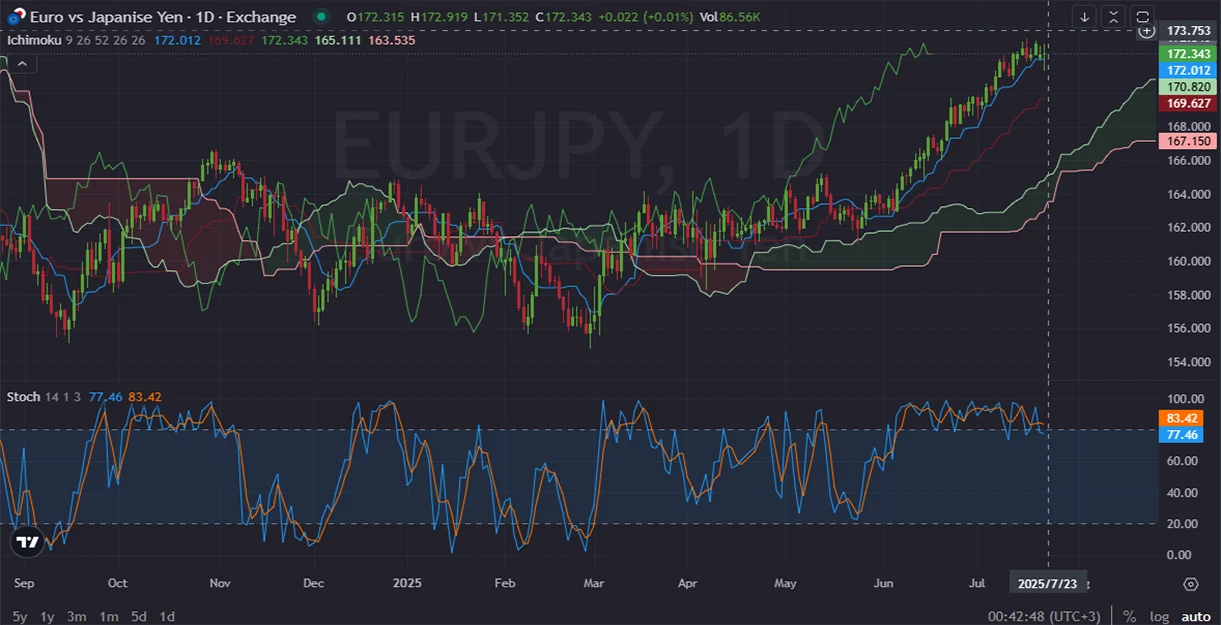This screenshot has width=1221, height=625.
Task: Click the 169.627 dark red price label
Action: pos(1186,103)
